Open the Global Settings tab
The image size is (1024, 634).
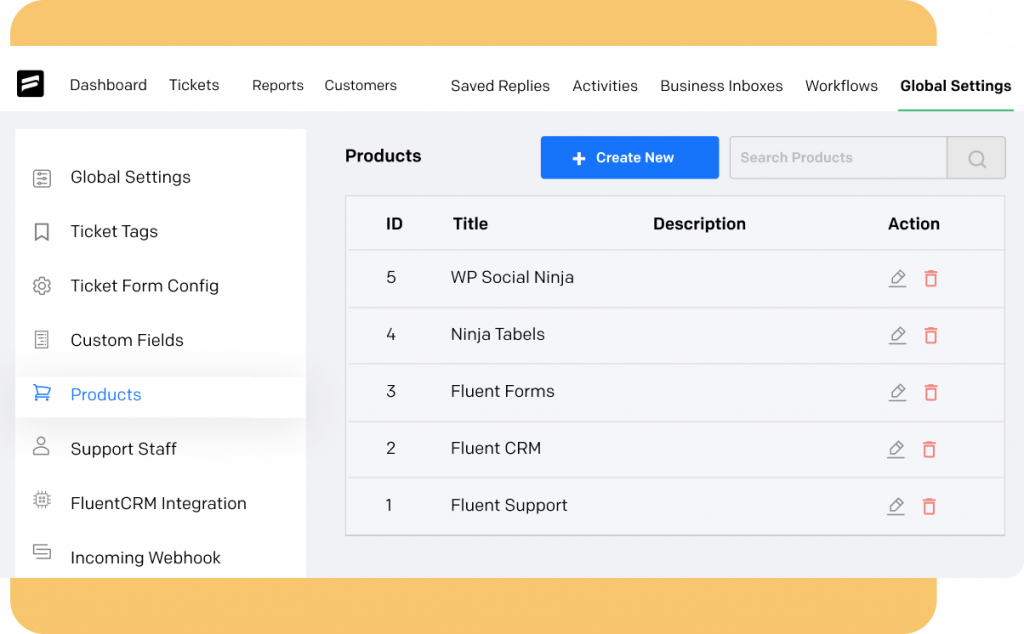click(955, 86)
